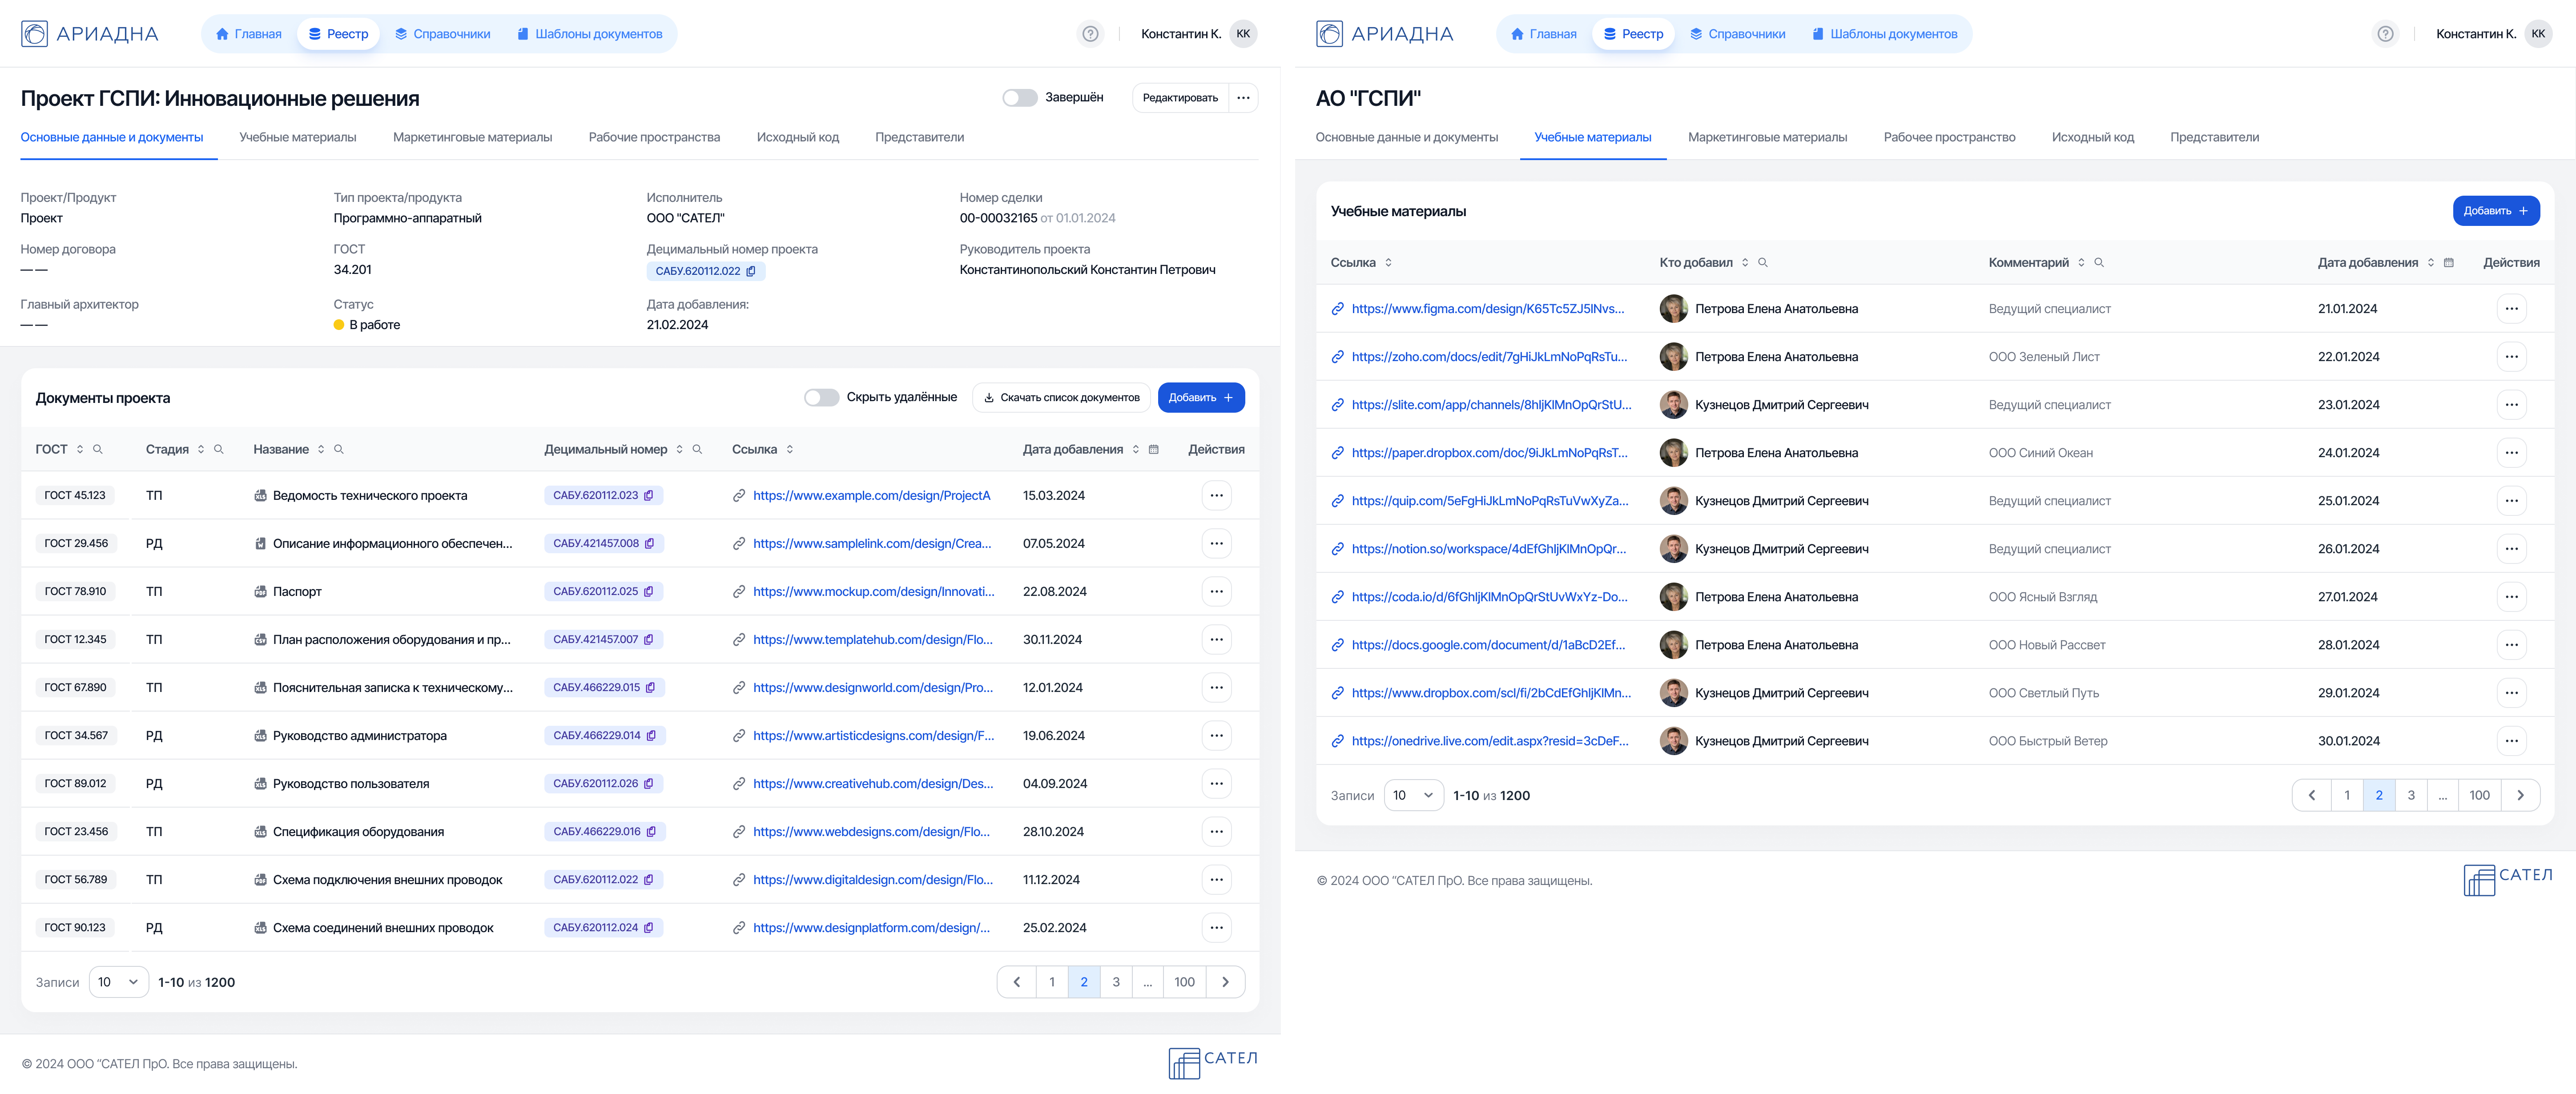
Task: Switch to Учебные материалы tab on project page
Action: coord(298,138)
